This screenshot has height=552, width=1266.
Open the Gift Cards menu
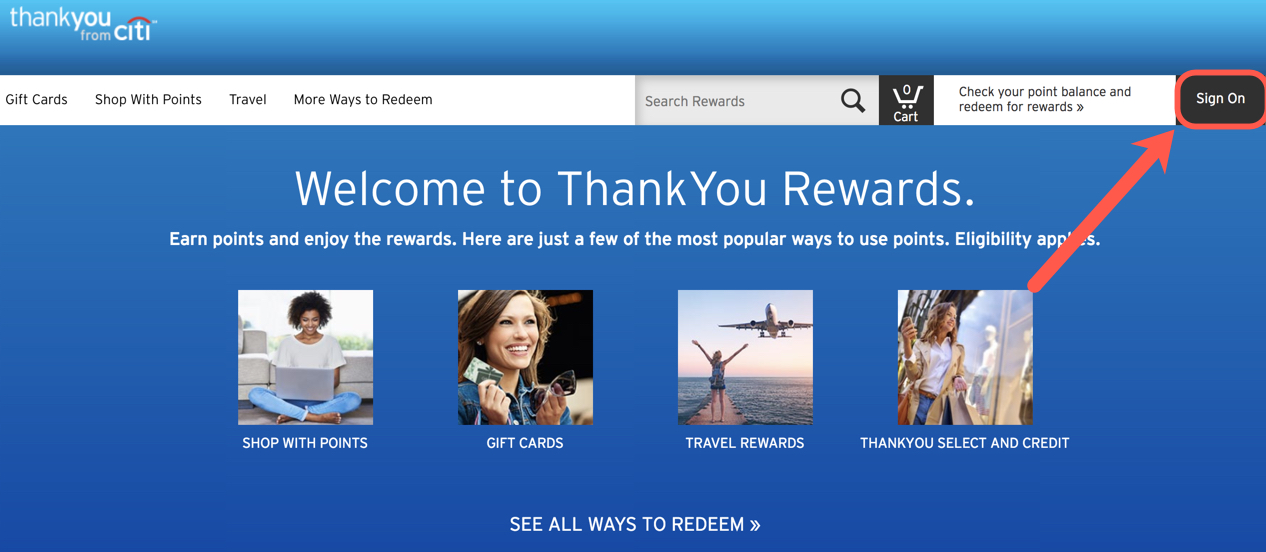(37, 100)
